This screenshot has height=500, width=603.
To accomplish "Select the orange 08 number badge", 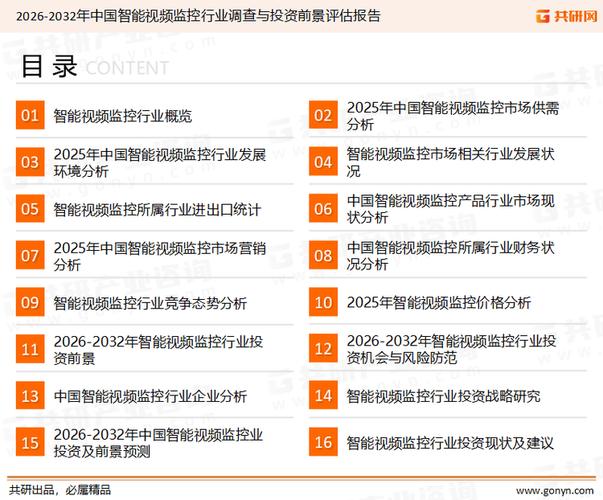I will click(323, 256).
